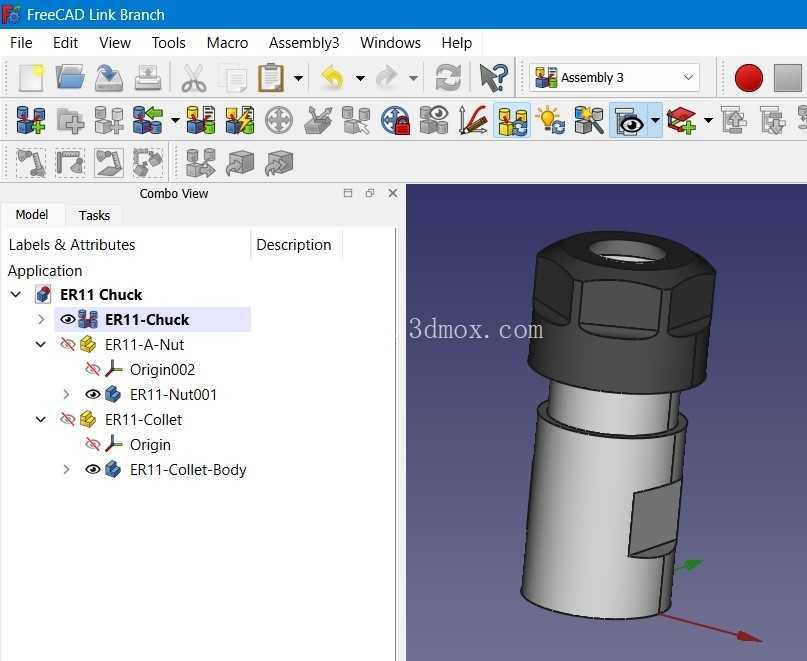This screenshot has height=661, width=807.
Task: Click the import-from-STEP green arrow assembly icon
Action: [148, 120]
